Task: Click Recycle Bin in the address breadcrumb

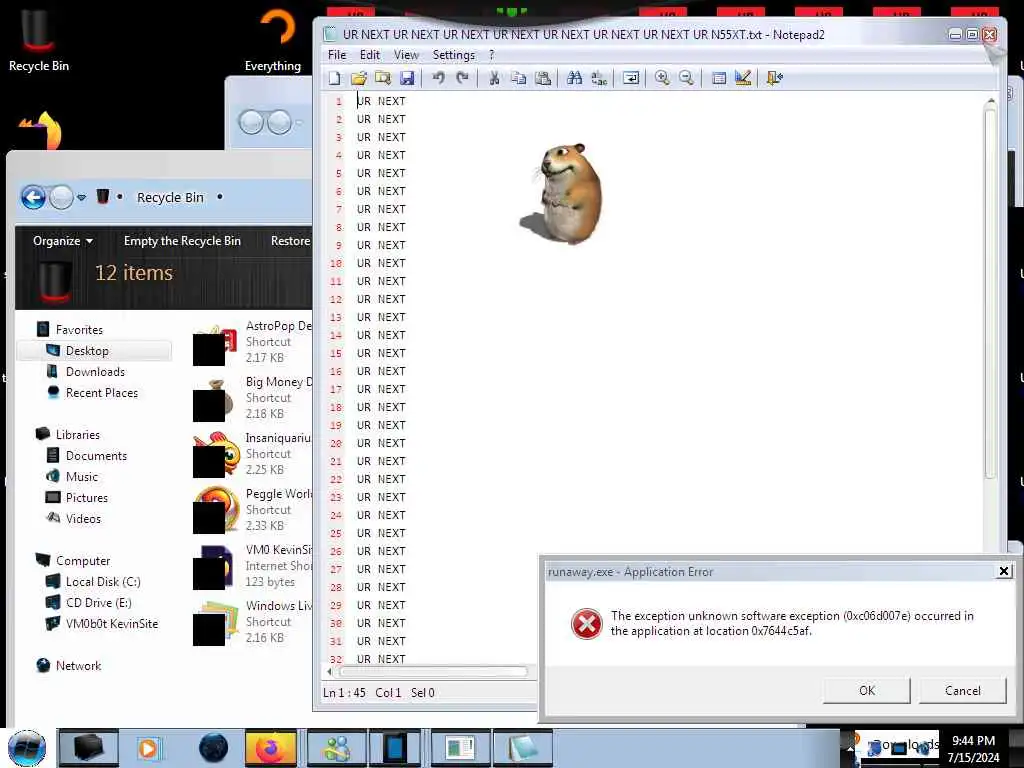Action: click(170, 197)
